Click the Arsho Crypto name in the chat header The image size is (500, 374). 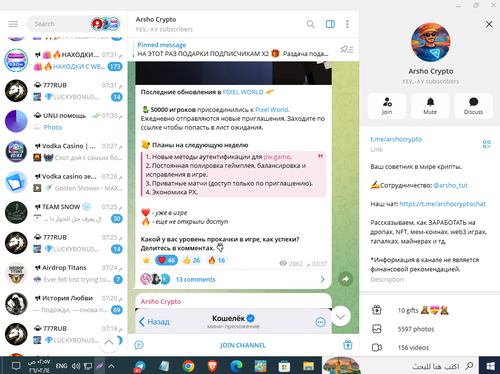click(156, 20)
